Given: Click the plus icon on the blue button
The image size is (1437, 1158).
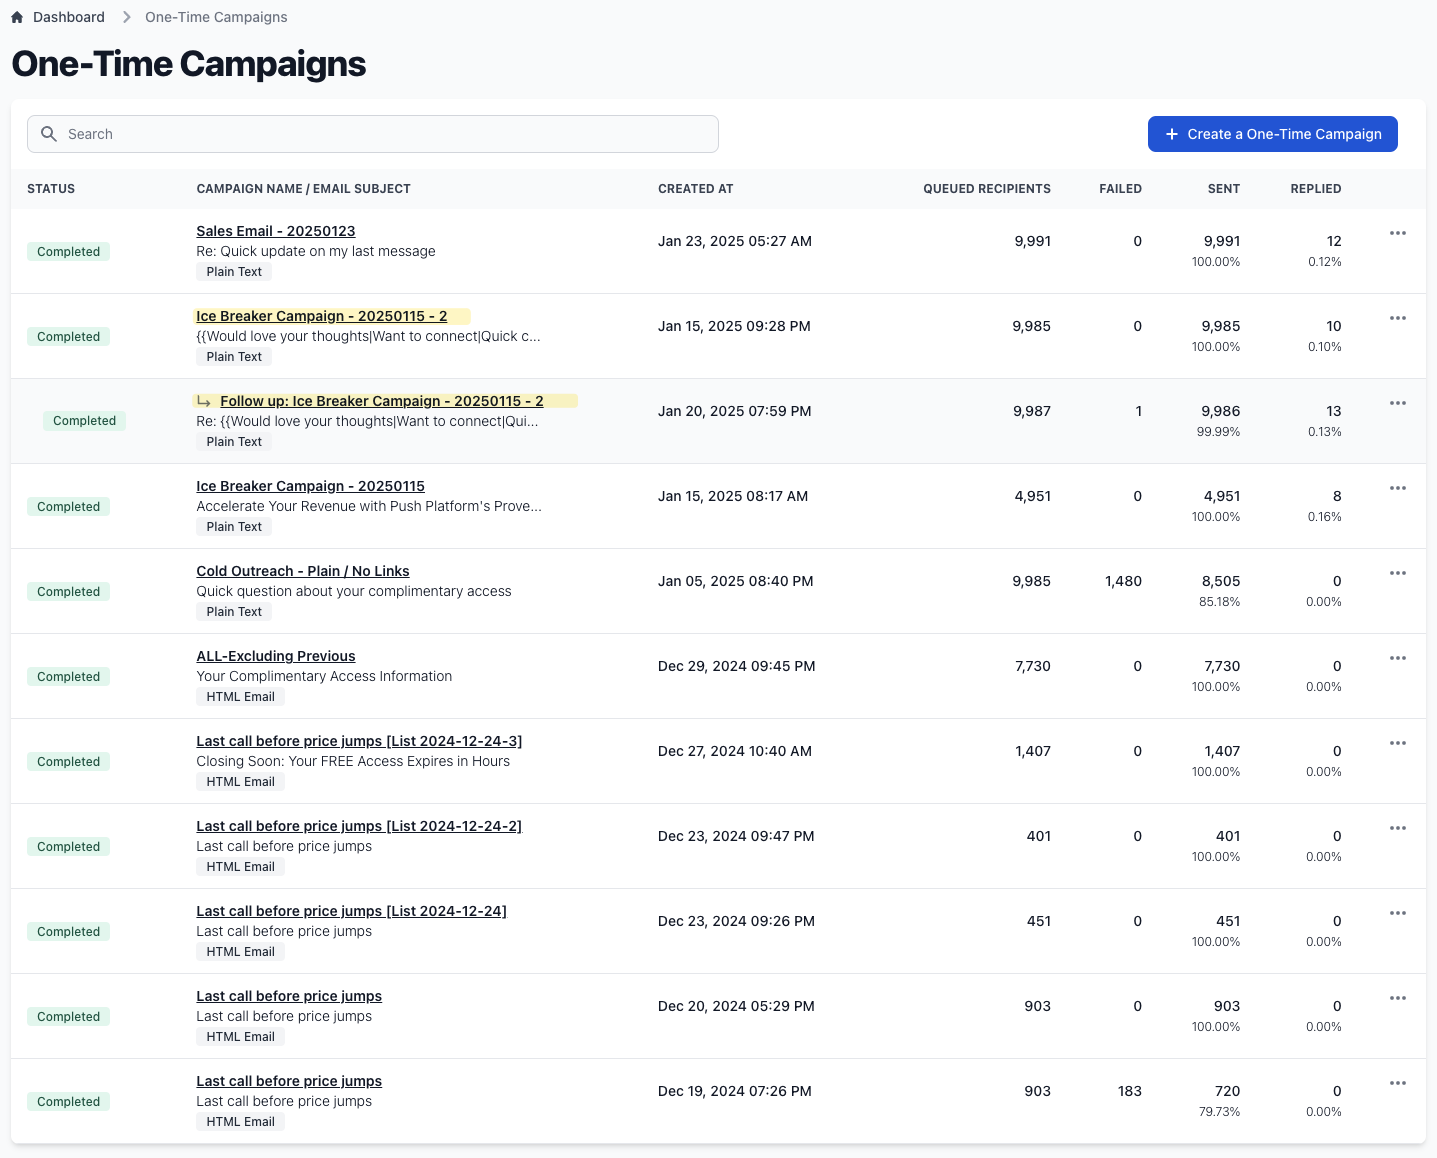Looking at the screenshot, I should click(x=1170, y=133).
